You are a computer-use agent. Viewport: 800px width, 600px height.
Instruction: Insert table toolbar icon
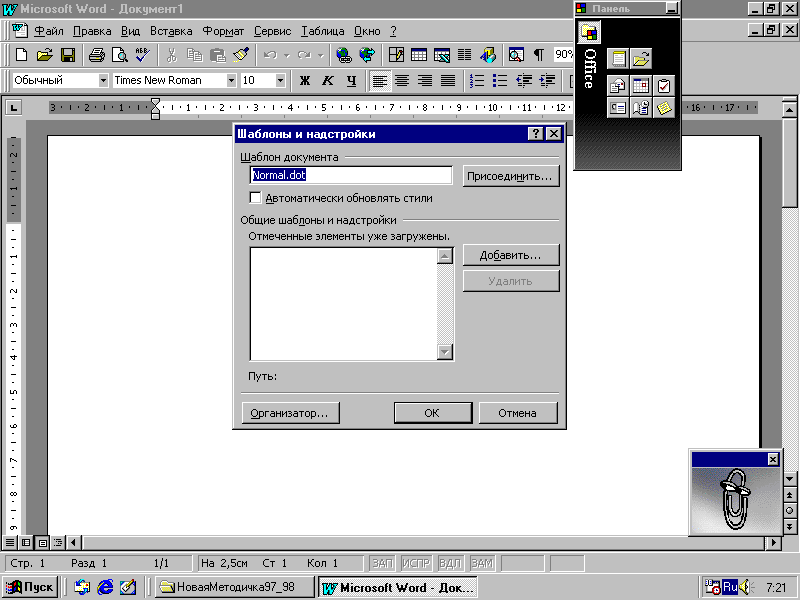point(419,55)
